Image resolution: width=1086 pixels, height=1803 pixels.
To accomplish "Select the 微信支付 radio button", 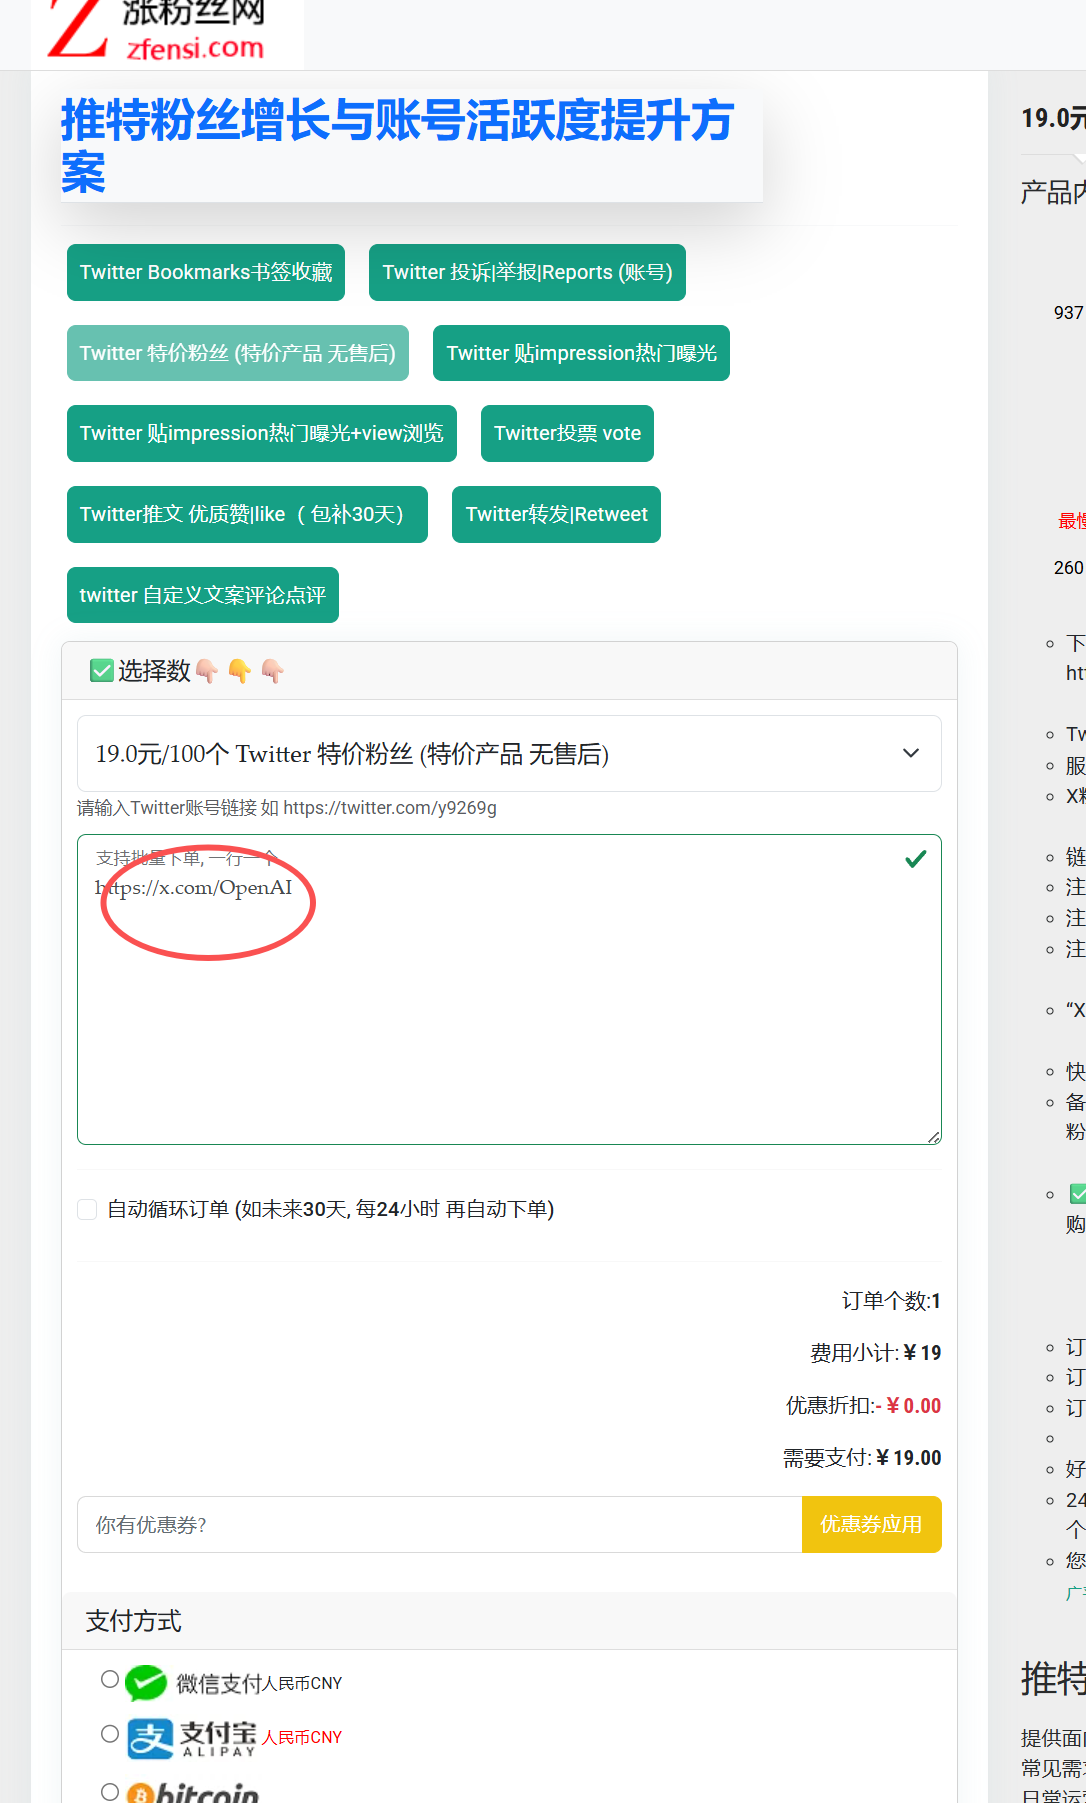I will tap(110, 1679).
